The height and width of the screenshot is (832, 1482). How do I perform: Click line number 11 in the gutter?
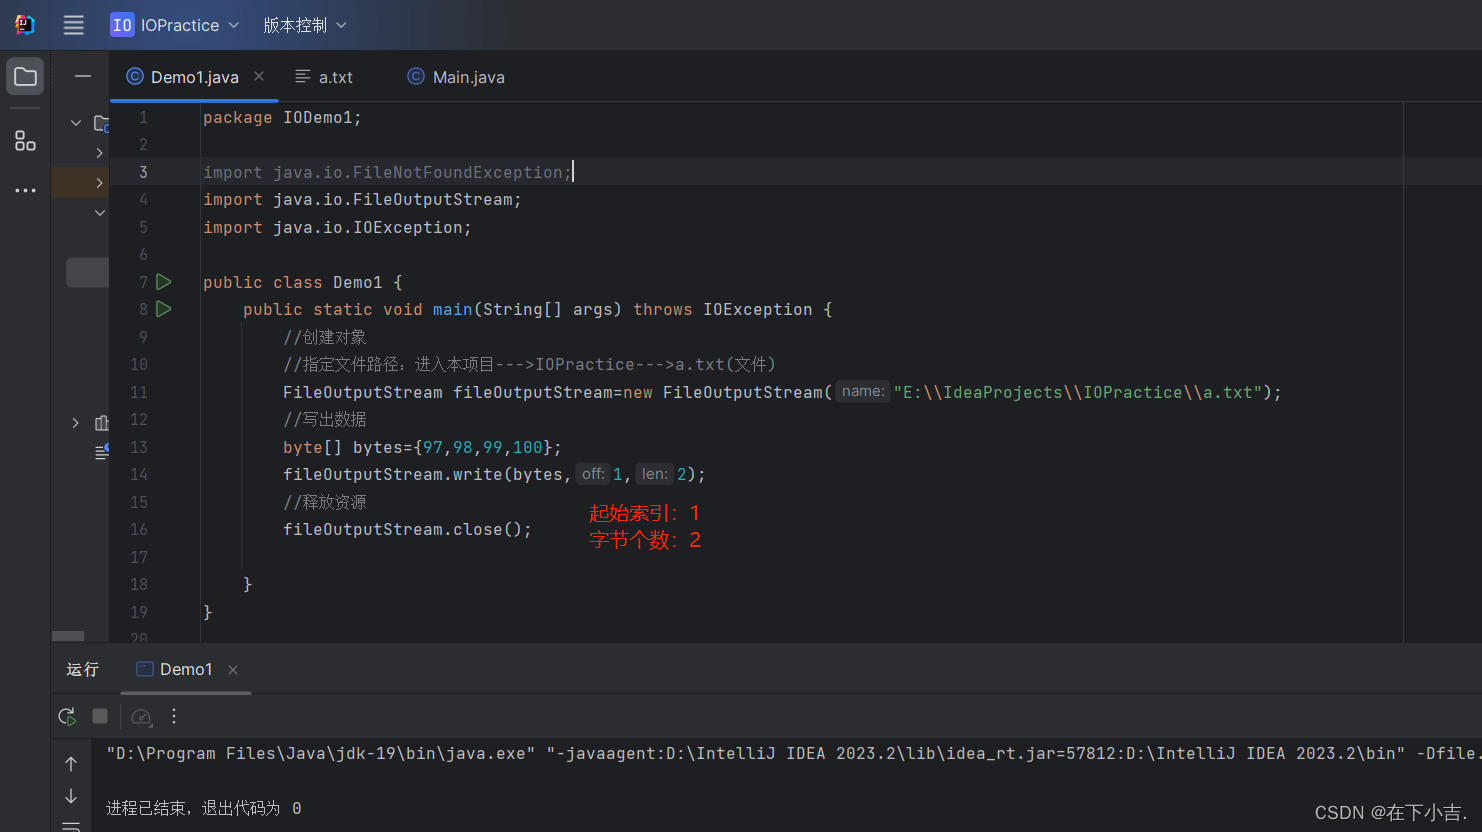tap(139, 393)
